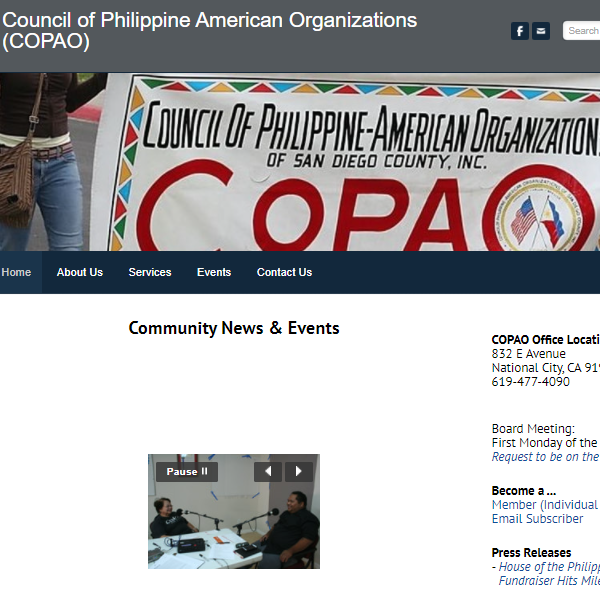Advance to the next slideshow photo
Viewport: 600px width, 600px height.
tap(298, 471)
